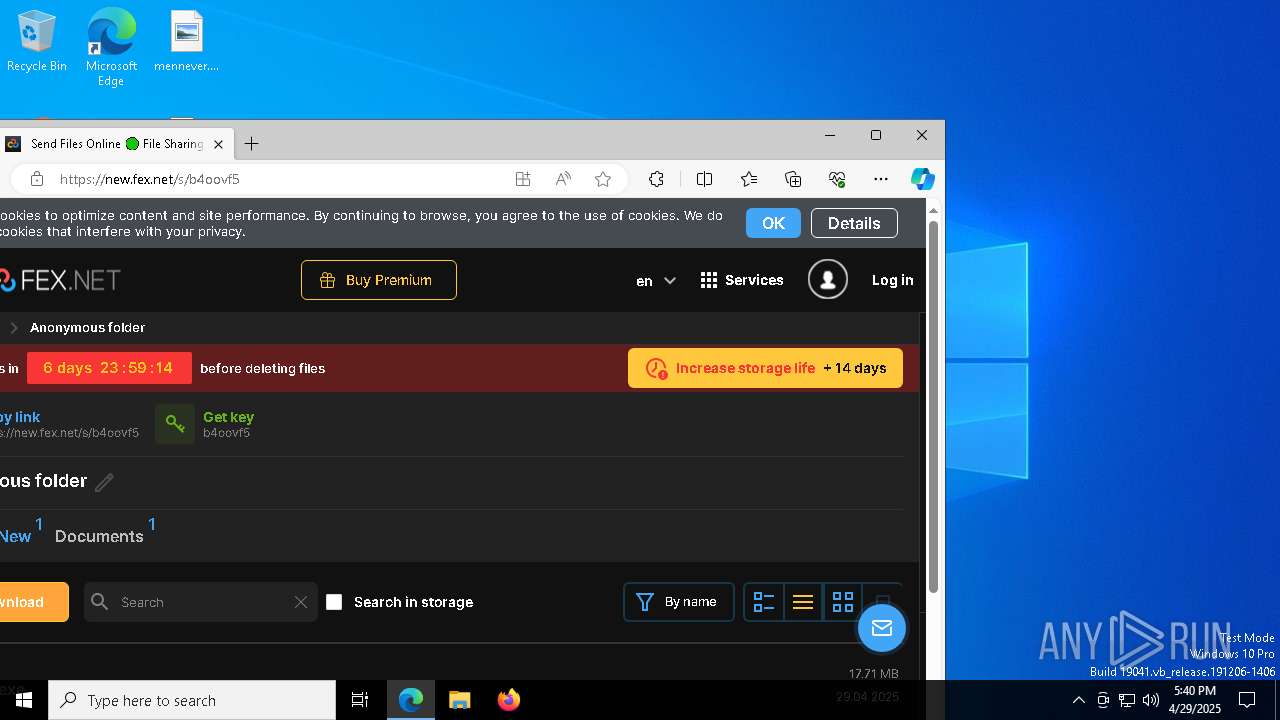
Task: Start Read aloud from the address bar
Action: pyautogui.click(x=563, y=179)
